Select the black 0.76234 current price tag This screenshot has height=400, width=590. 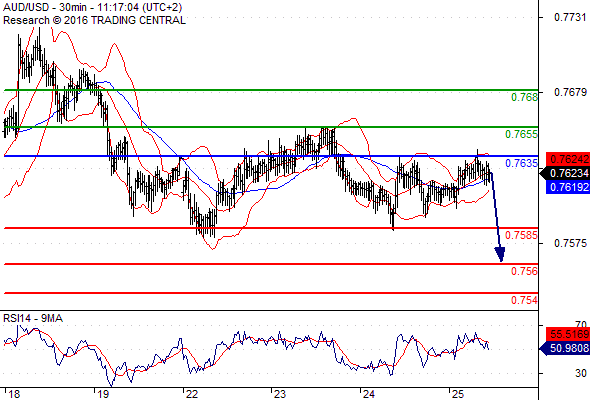coord(565,173)
